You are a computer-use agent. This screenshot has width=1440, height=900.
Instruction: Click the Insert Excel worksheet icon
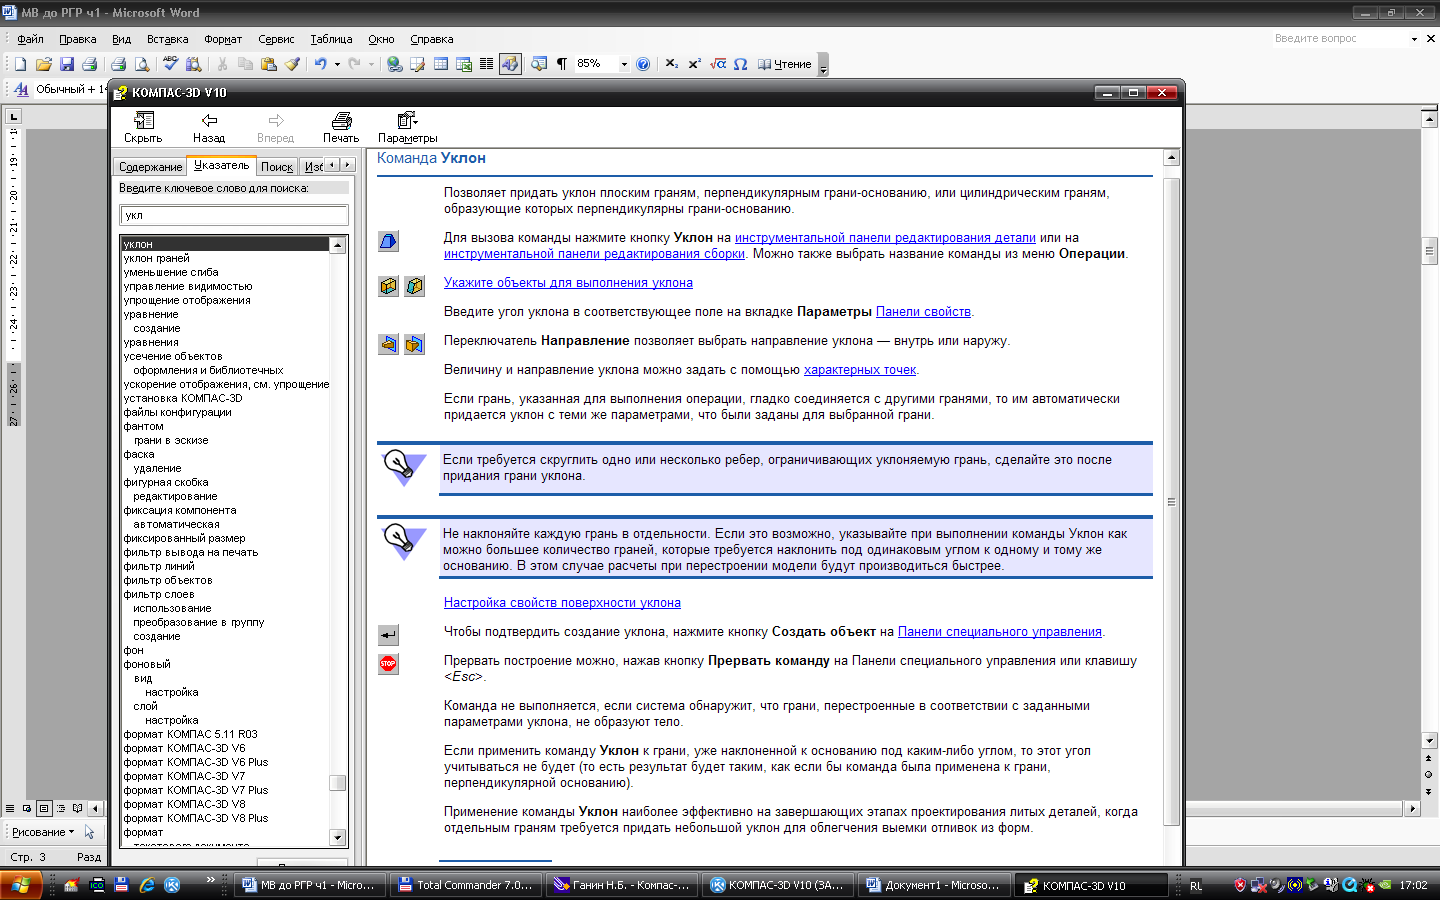coord(464,64)
